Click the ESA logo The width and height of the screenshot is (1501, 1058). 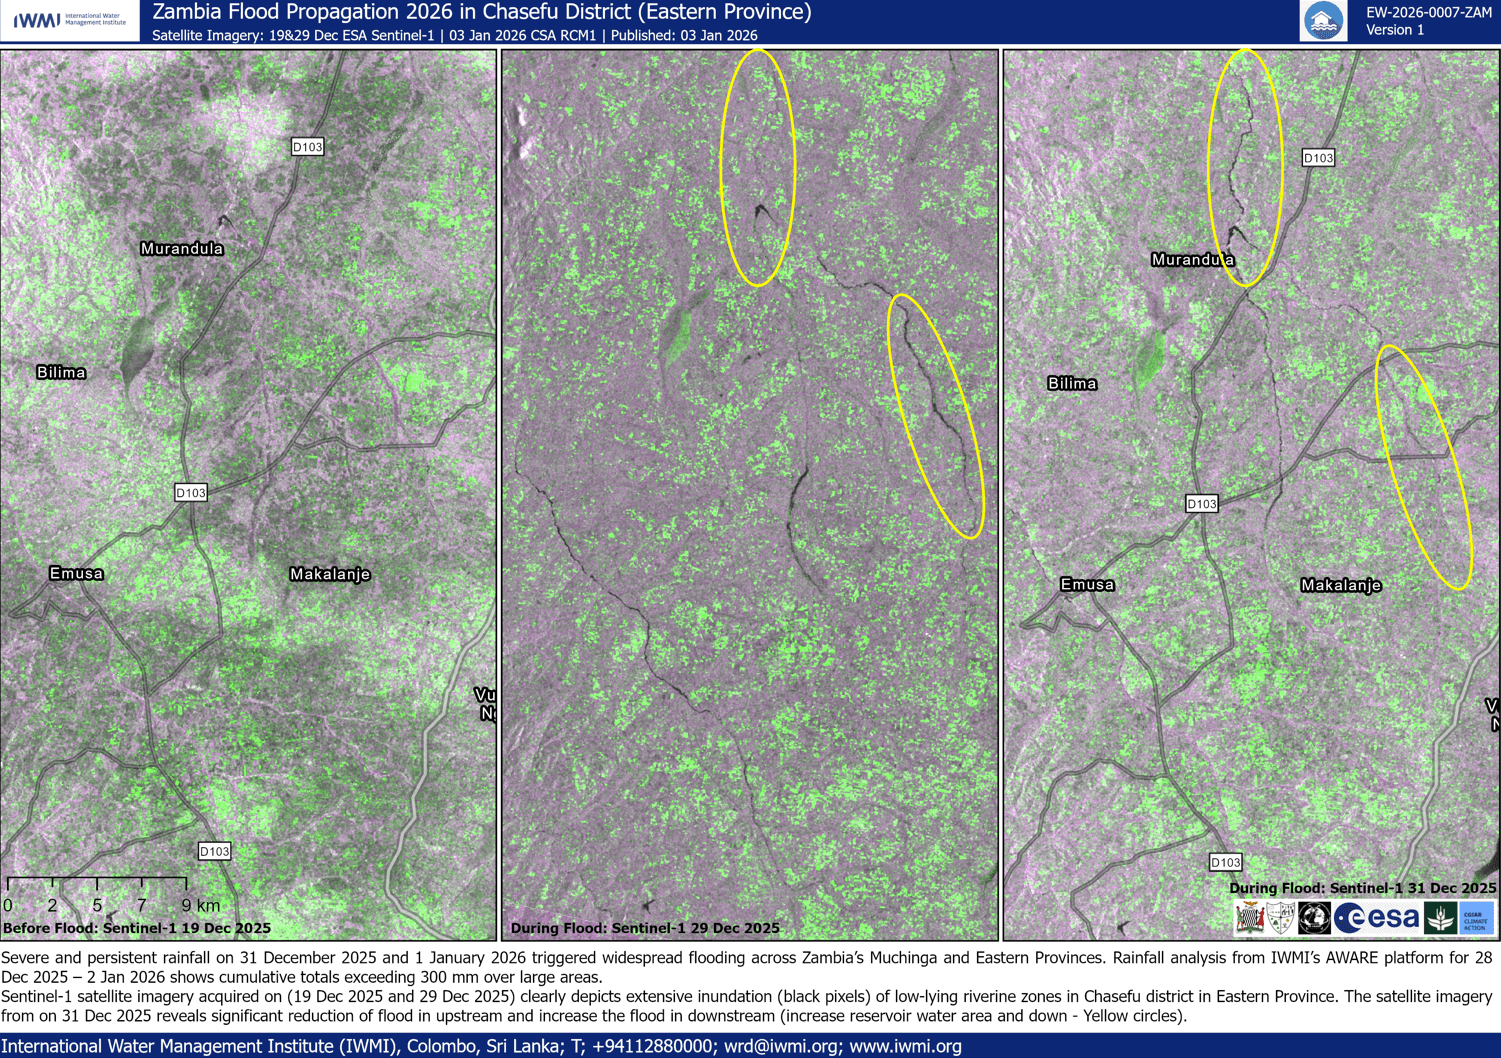(1378, 918)
